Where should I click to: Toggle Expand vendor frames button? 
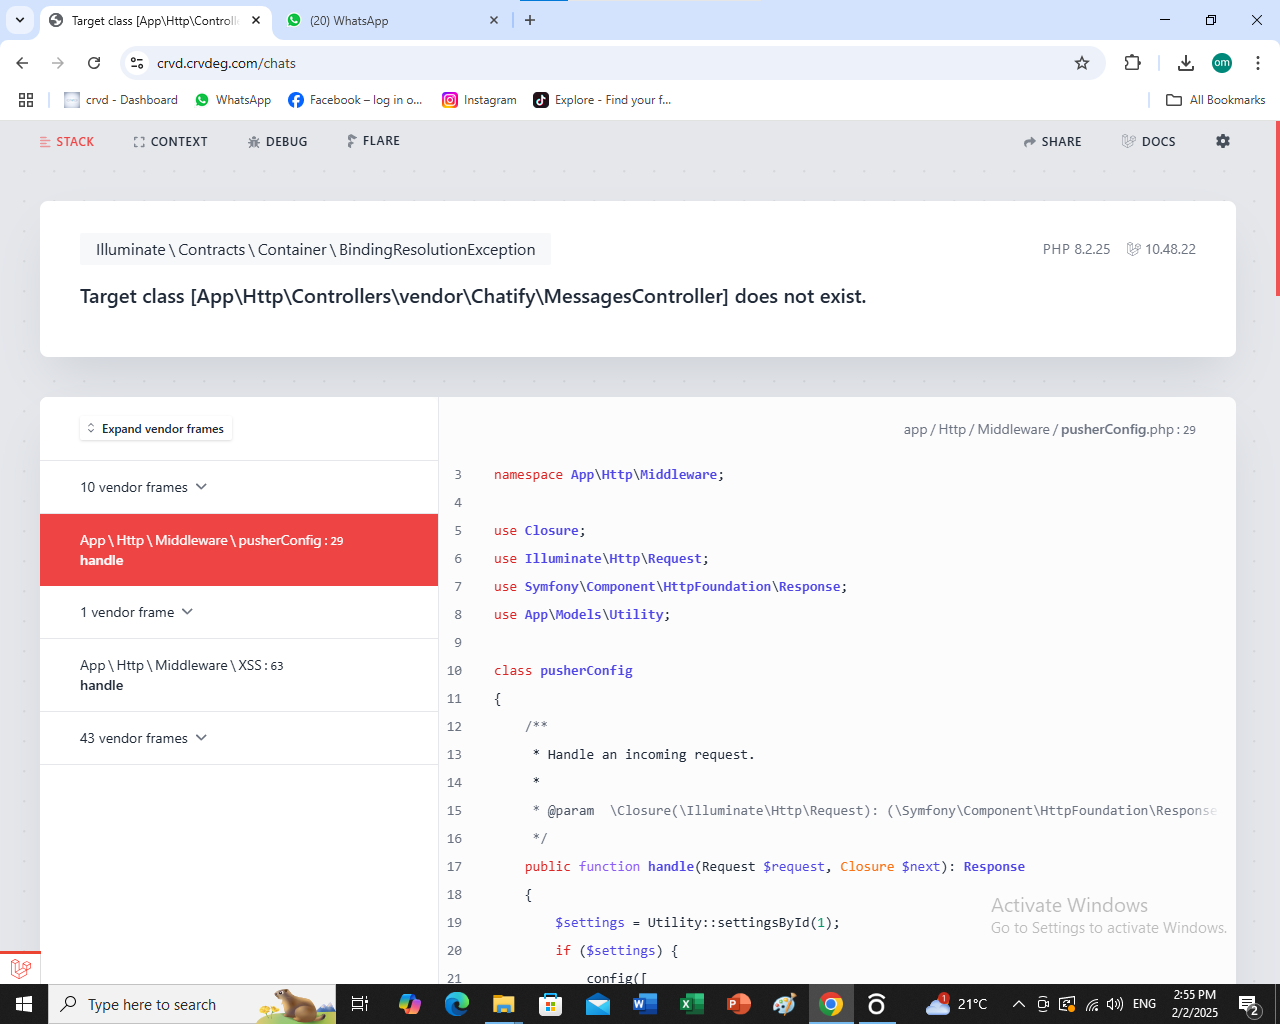point(155,429)
